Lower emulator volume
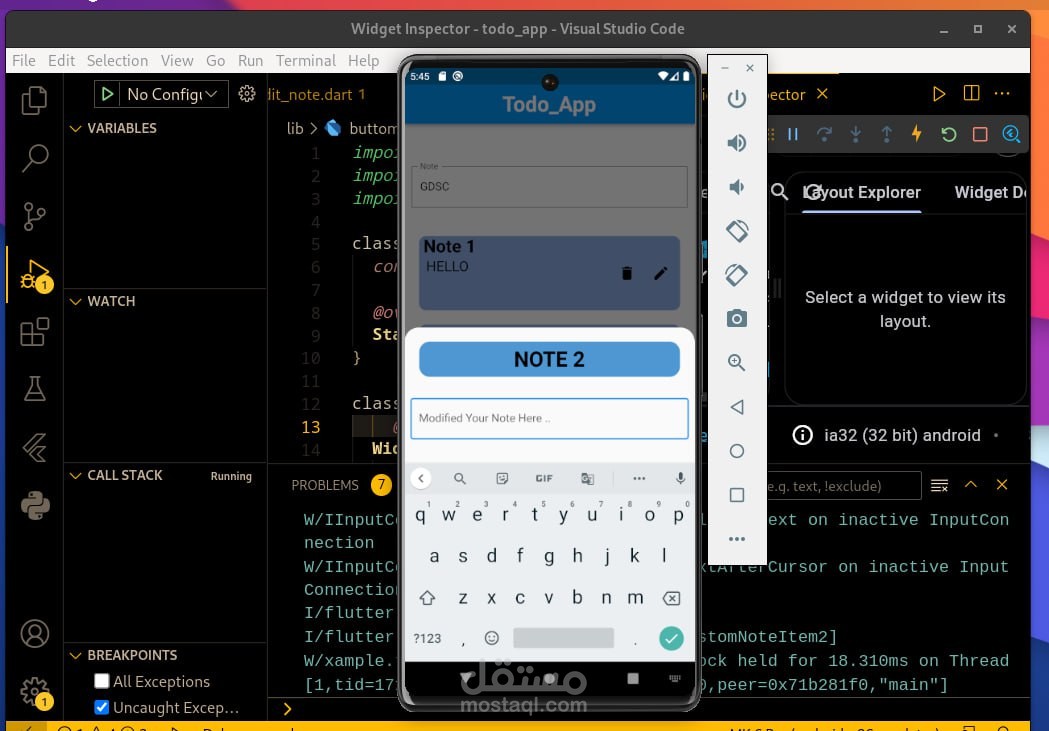Screen dimensions: 1049x731 tap(737, 187)
